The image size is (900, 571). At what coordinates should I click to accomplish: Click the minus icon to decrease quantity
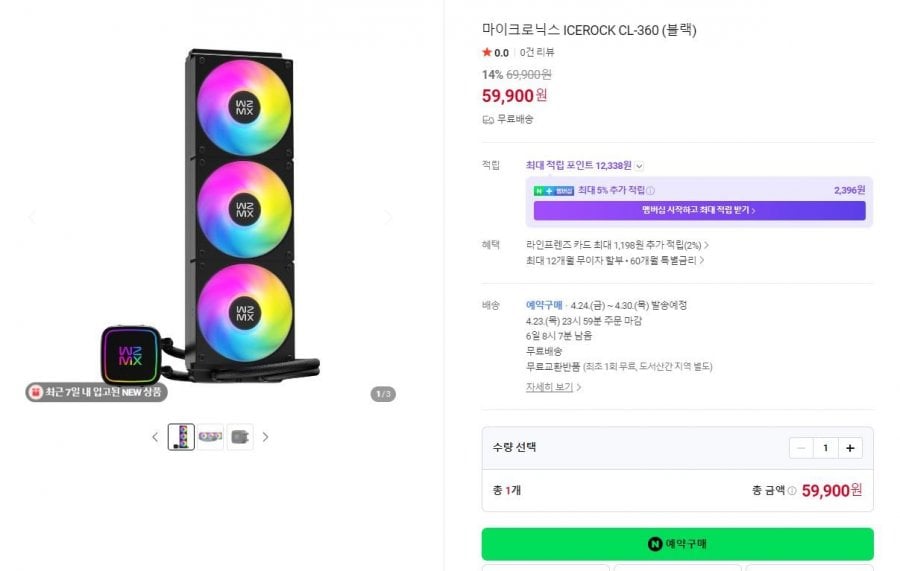801,448
